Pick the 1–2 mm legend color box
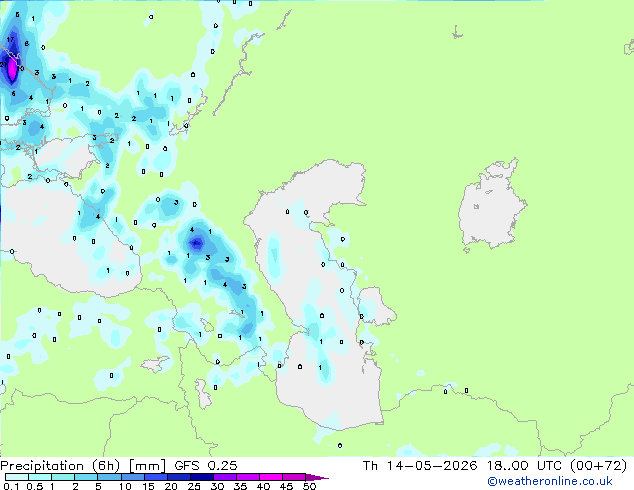634x490 pixels. [x=63, y=477]
